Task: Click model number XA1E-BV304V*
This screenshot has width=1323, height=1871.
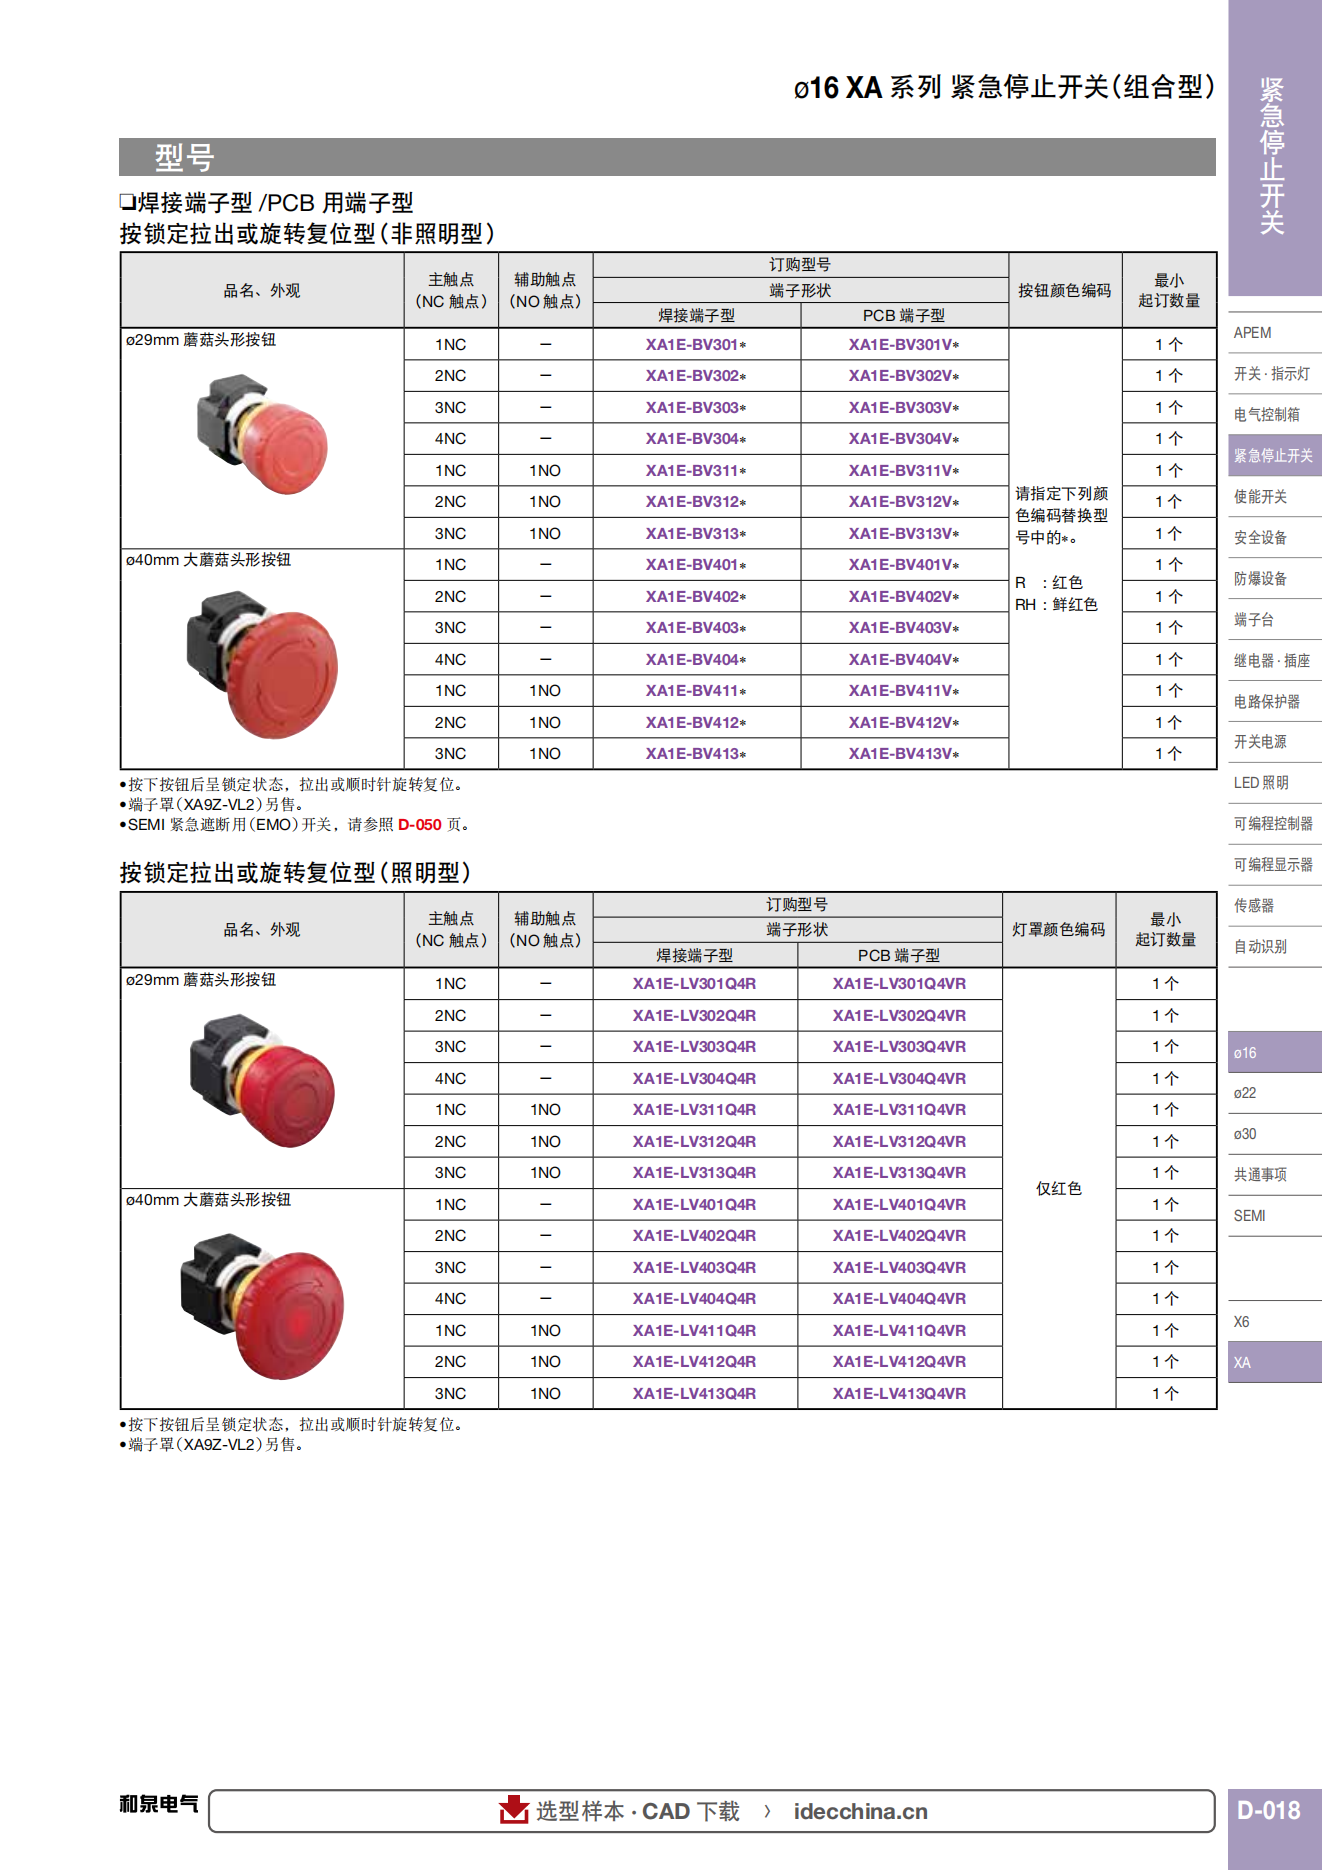Action: [904, 439]
